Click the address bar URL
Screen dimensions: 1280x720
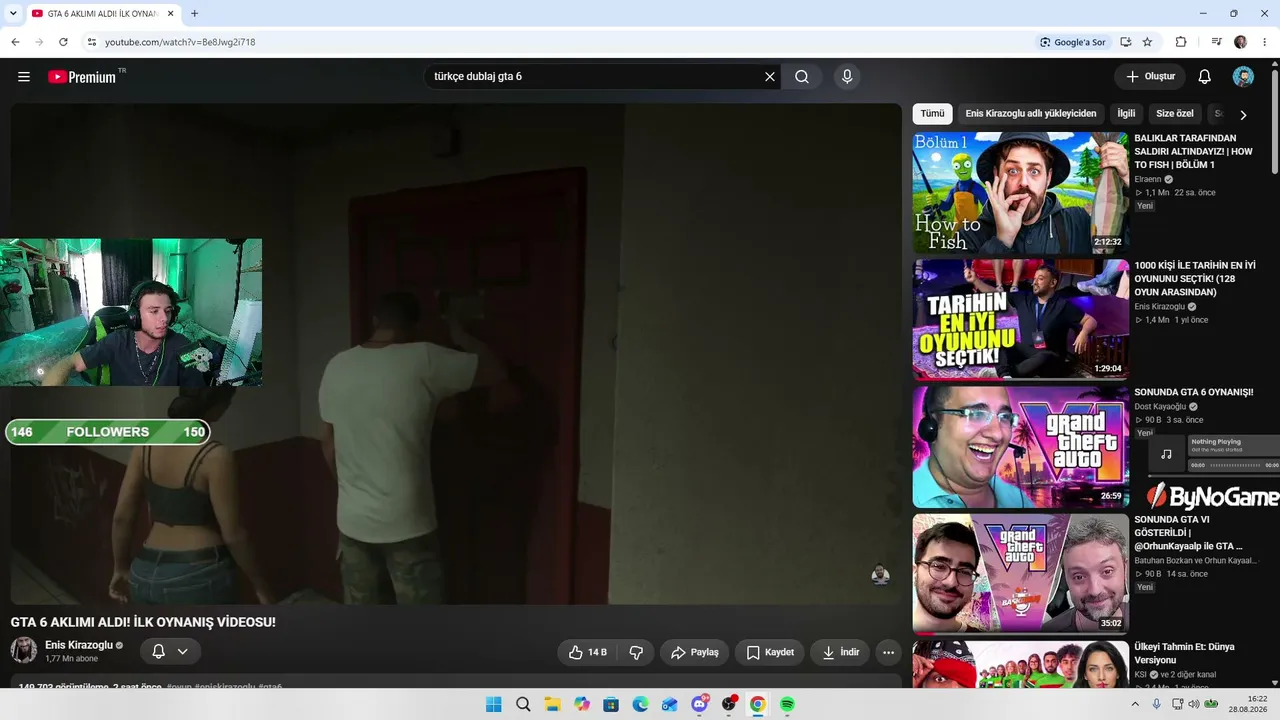point(180,42)
